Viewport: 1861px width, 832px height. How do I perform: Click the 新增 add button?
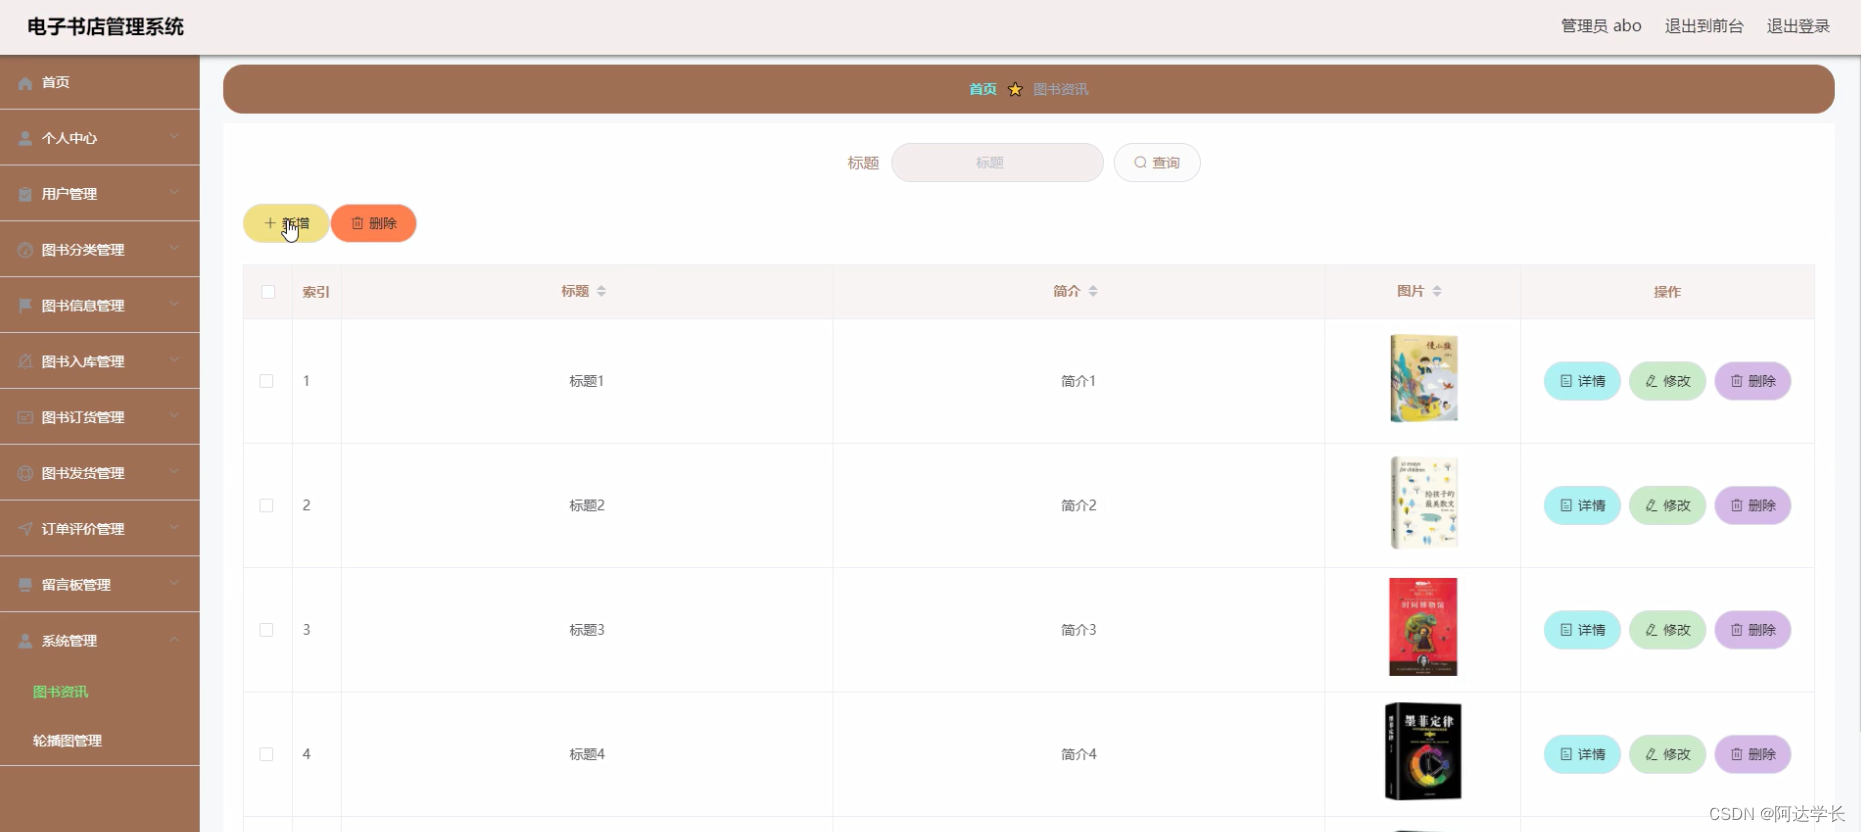pos(286,223)
